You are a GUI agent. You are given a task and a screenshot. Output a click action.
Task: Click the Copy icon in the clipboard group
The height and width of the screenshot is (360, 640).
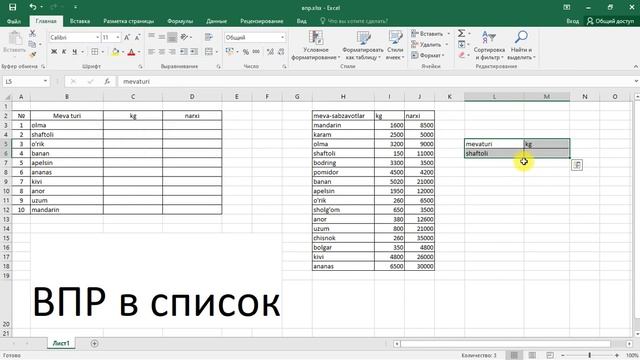click(33, 44)
